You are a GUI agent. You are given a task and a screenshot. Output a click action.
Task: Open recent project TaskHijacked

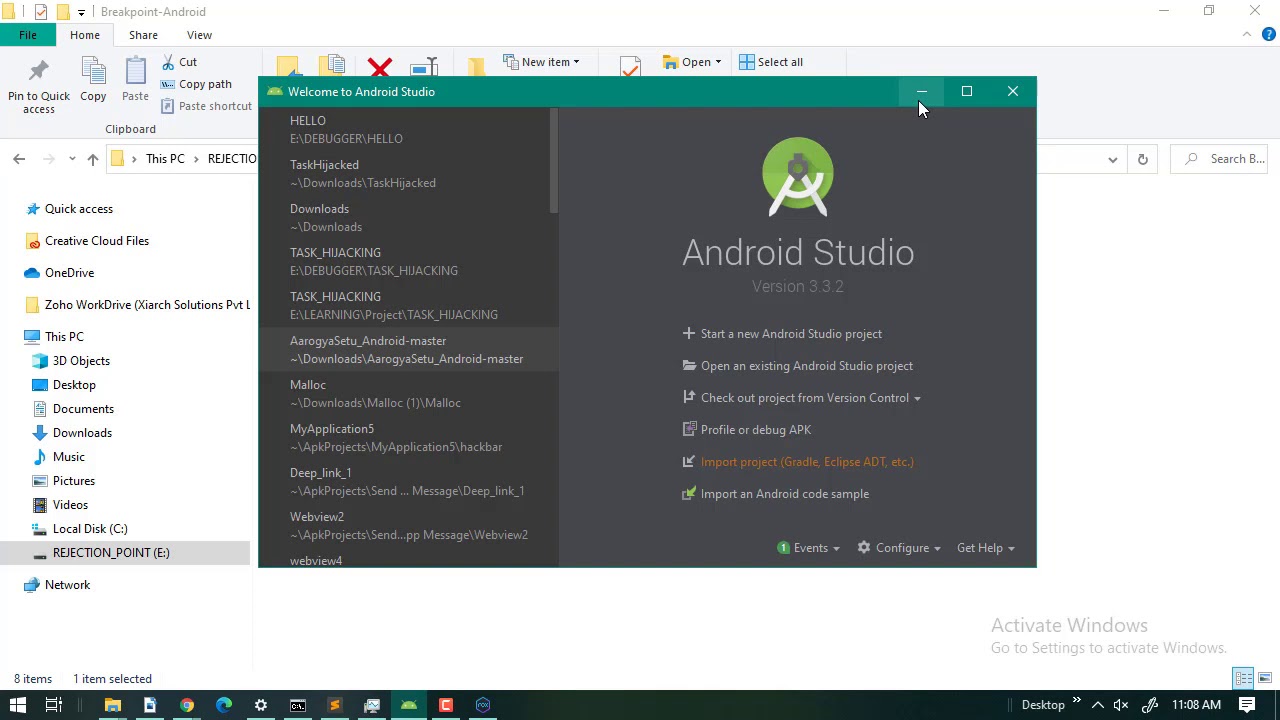point(408,173)
